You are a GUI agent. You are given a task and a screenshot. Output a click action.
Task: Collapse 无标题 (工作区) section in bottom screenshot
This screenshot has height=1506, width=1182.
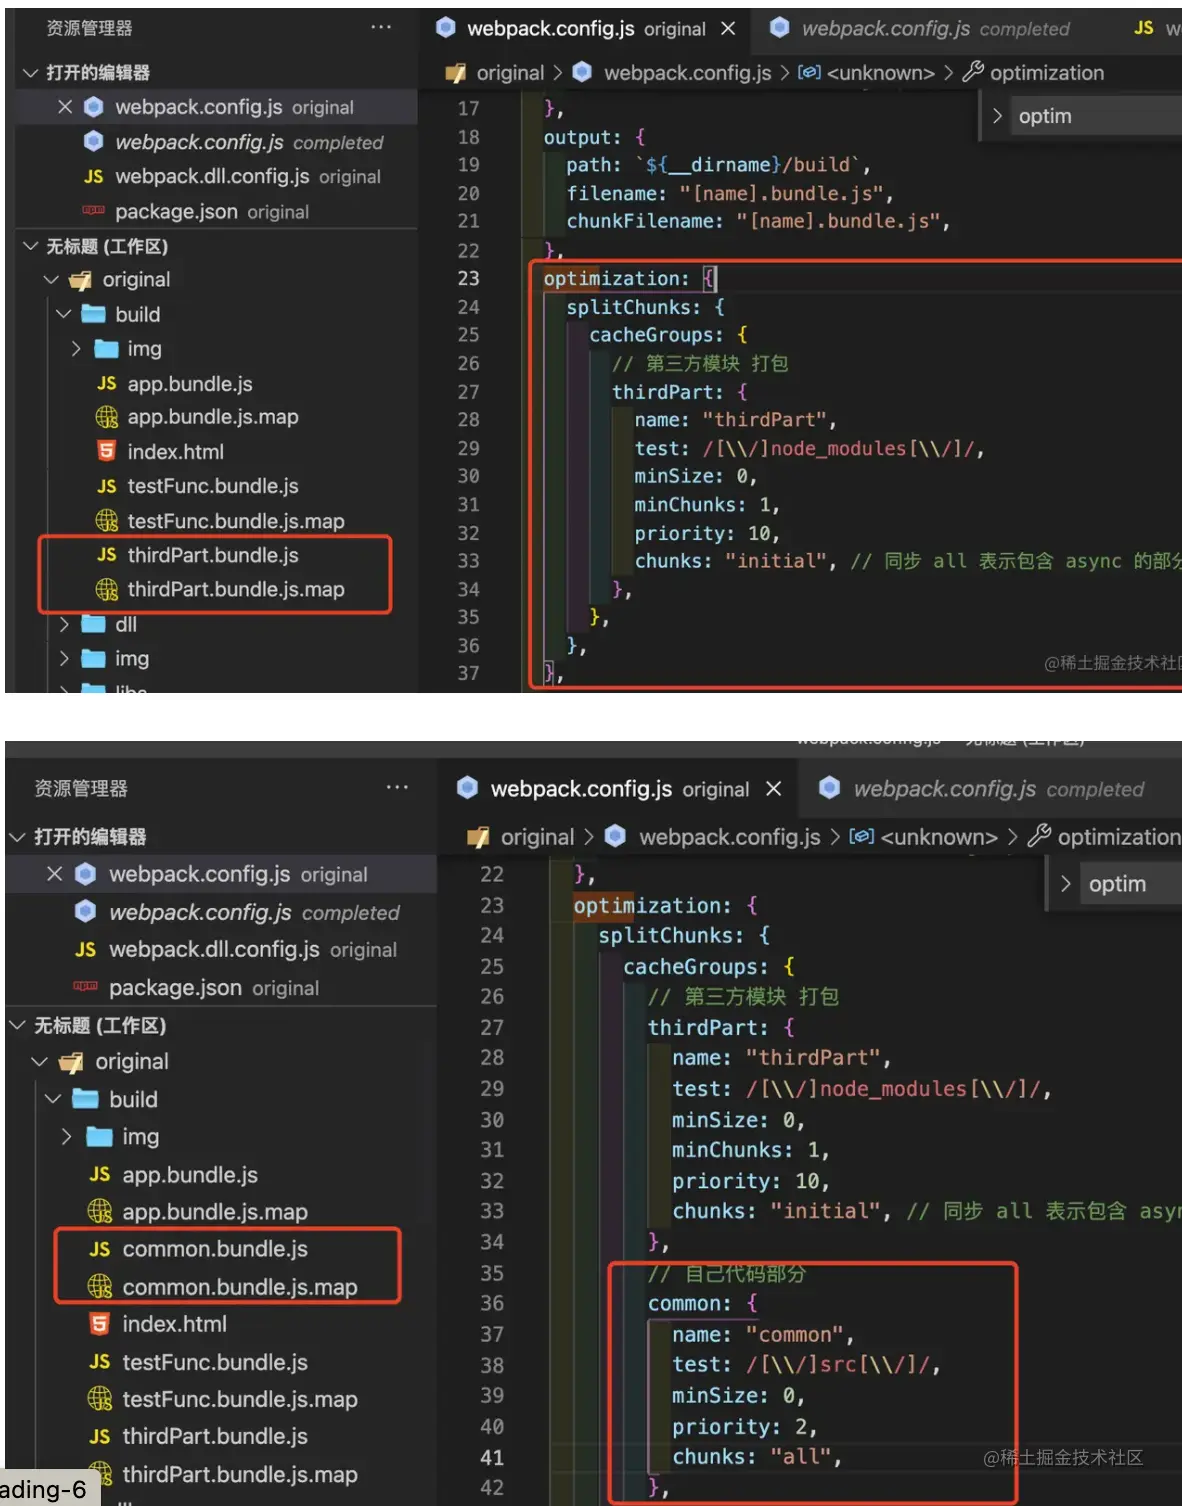17,1025
